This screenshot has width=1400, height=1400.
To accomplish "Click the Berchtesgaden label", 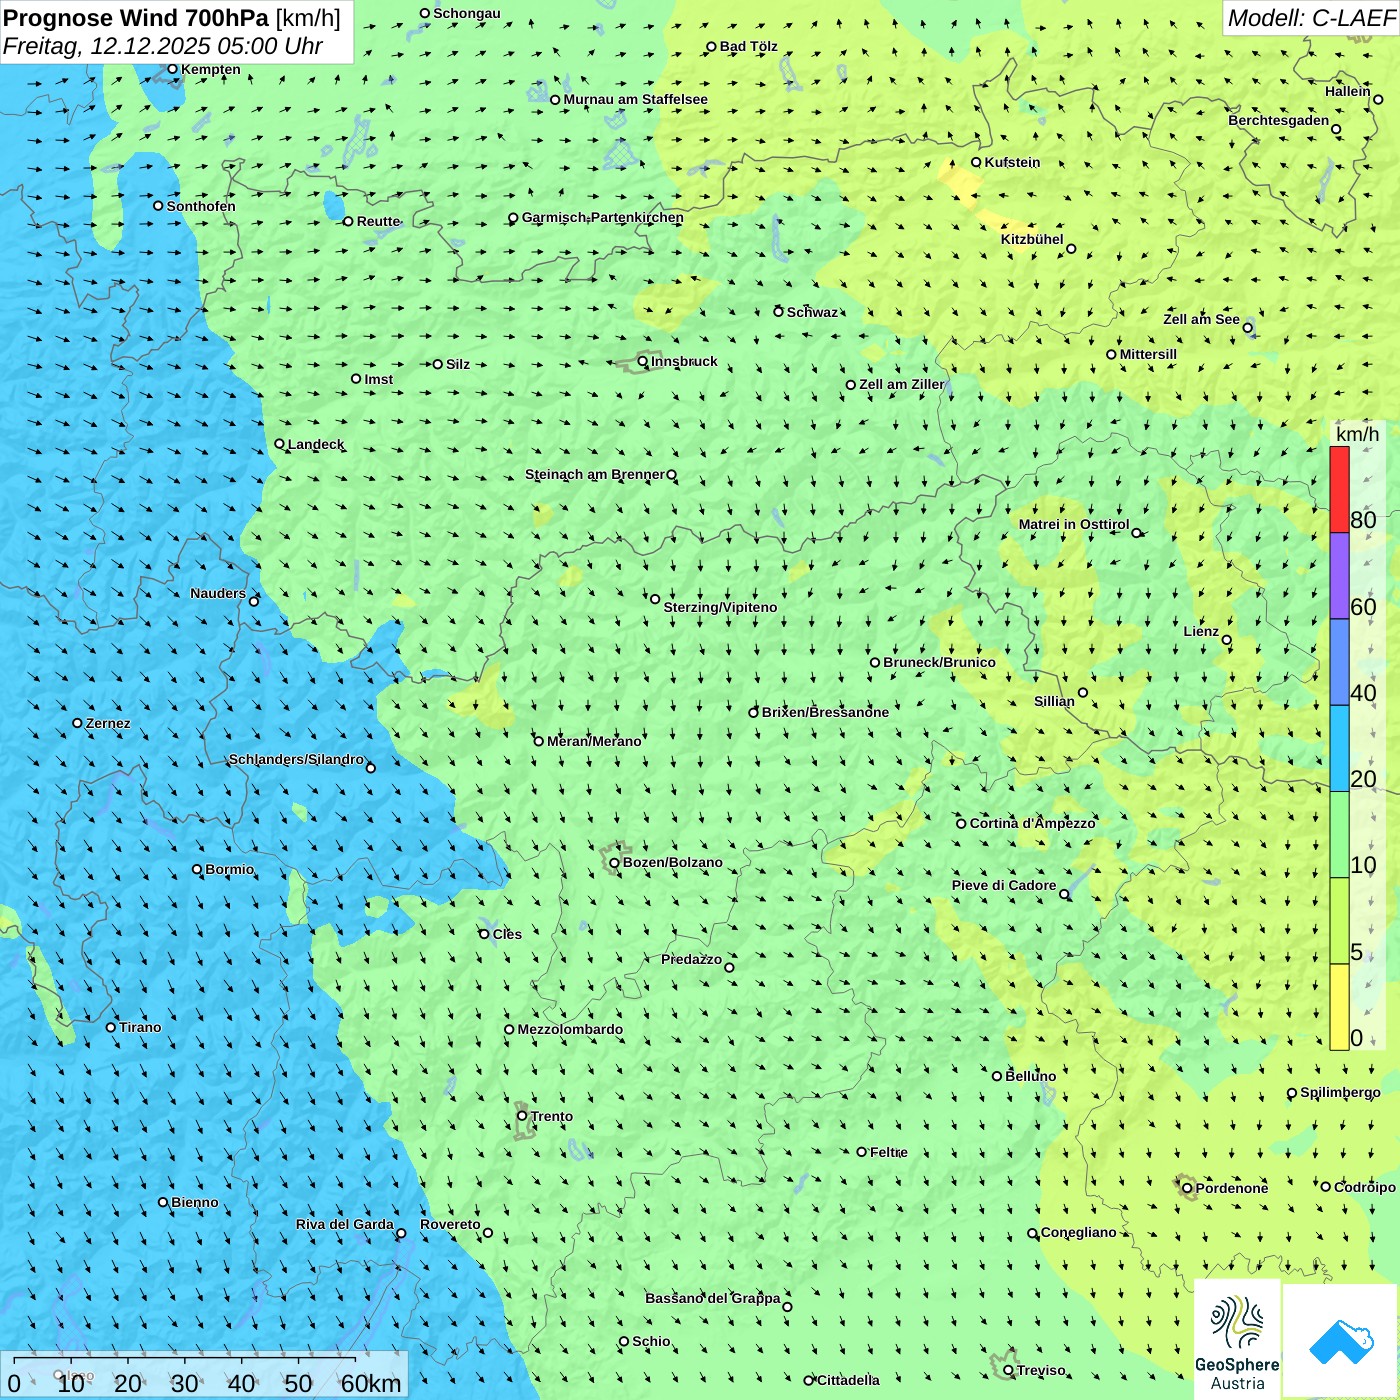I will (1279, 120).
